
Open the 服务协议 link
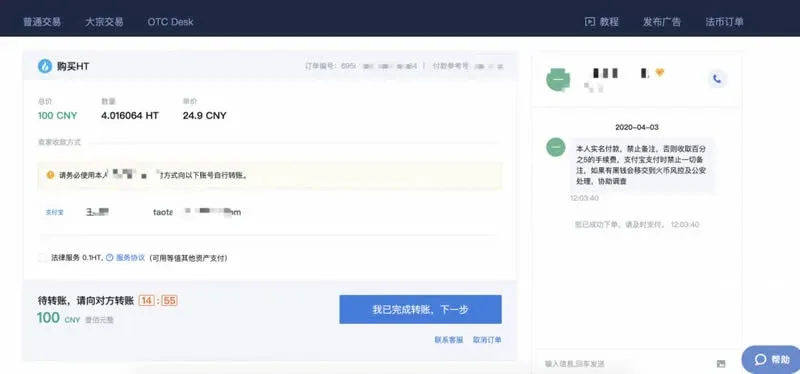(130, 258)
